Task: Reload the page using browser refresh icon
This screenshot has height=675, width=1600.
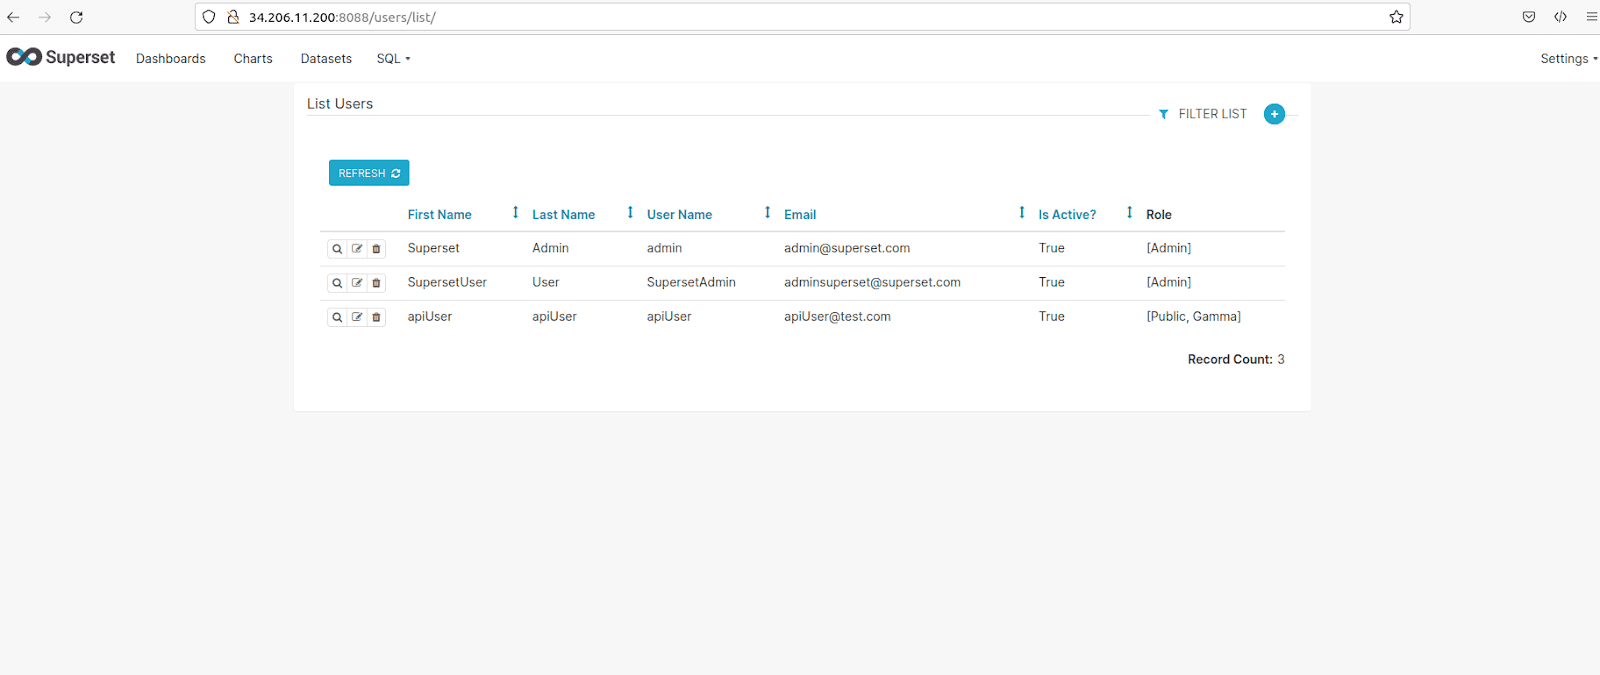Action: pyautogui.click(x=76, y=17)
